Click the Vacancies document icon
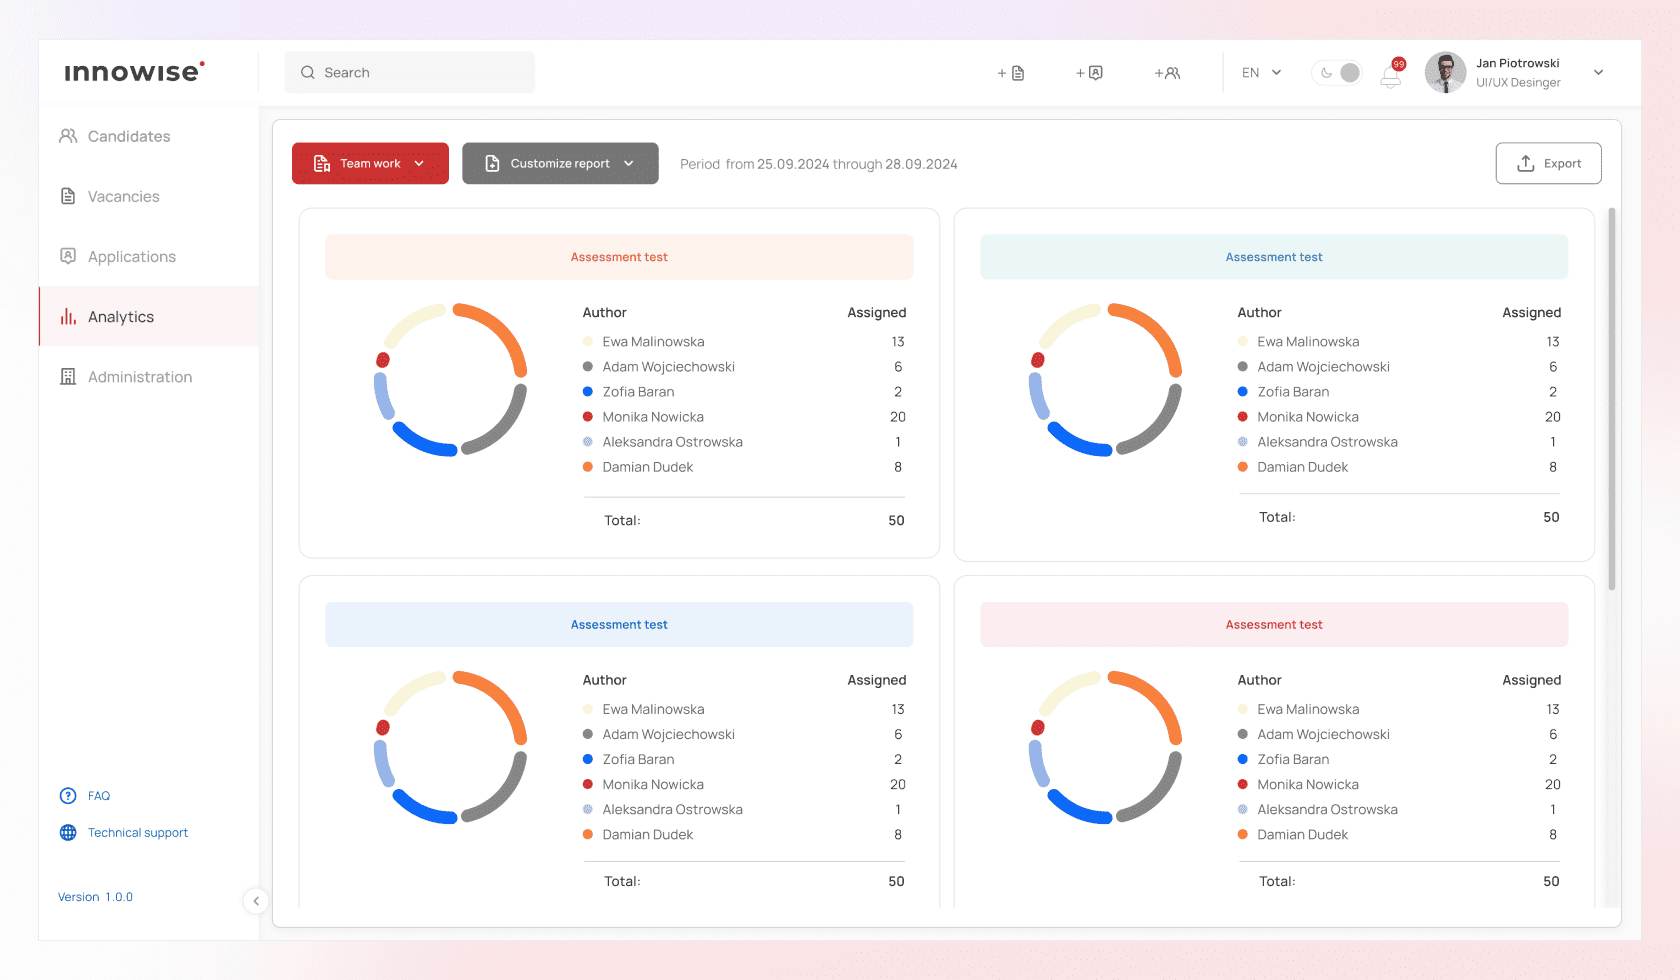This screenshot has width=1680, height=980. pyautogui.click(x=68, y=196)
